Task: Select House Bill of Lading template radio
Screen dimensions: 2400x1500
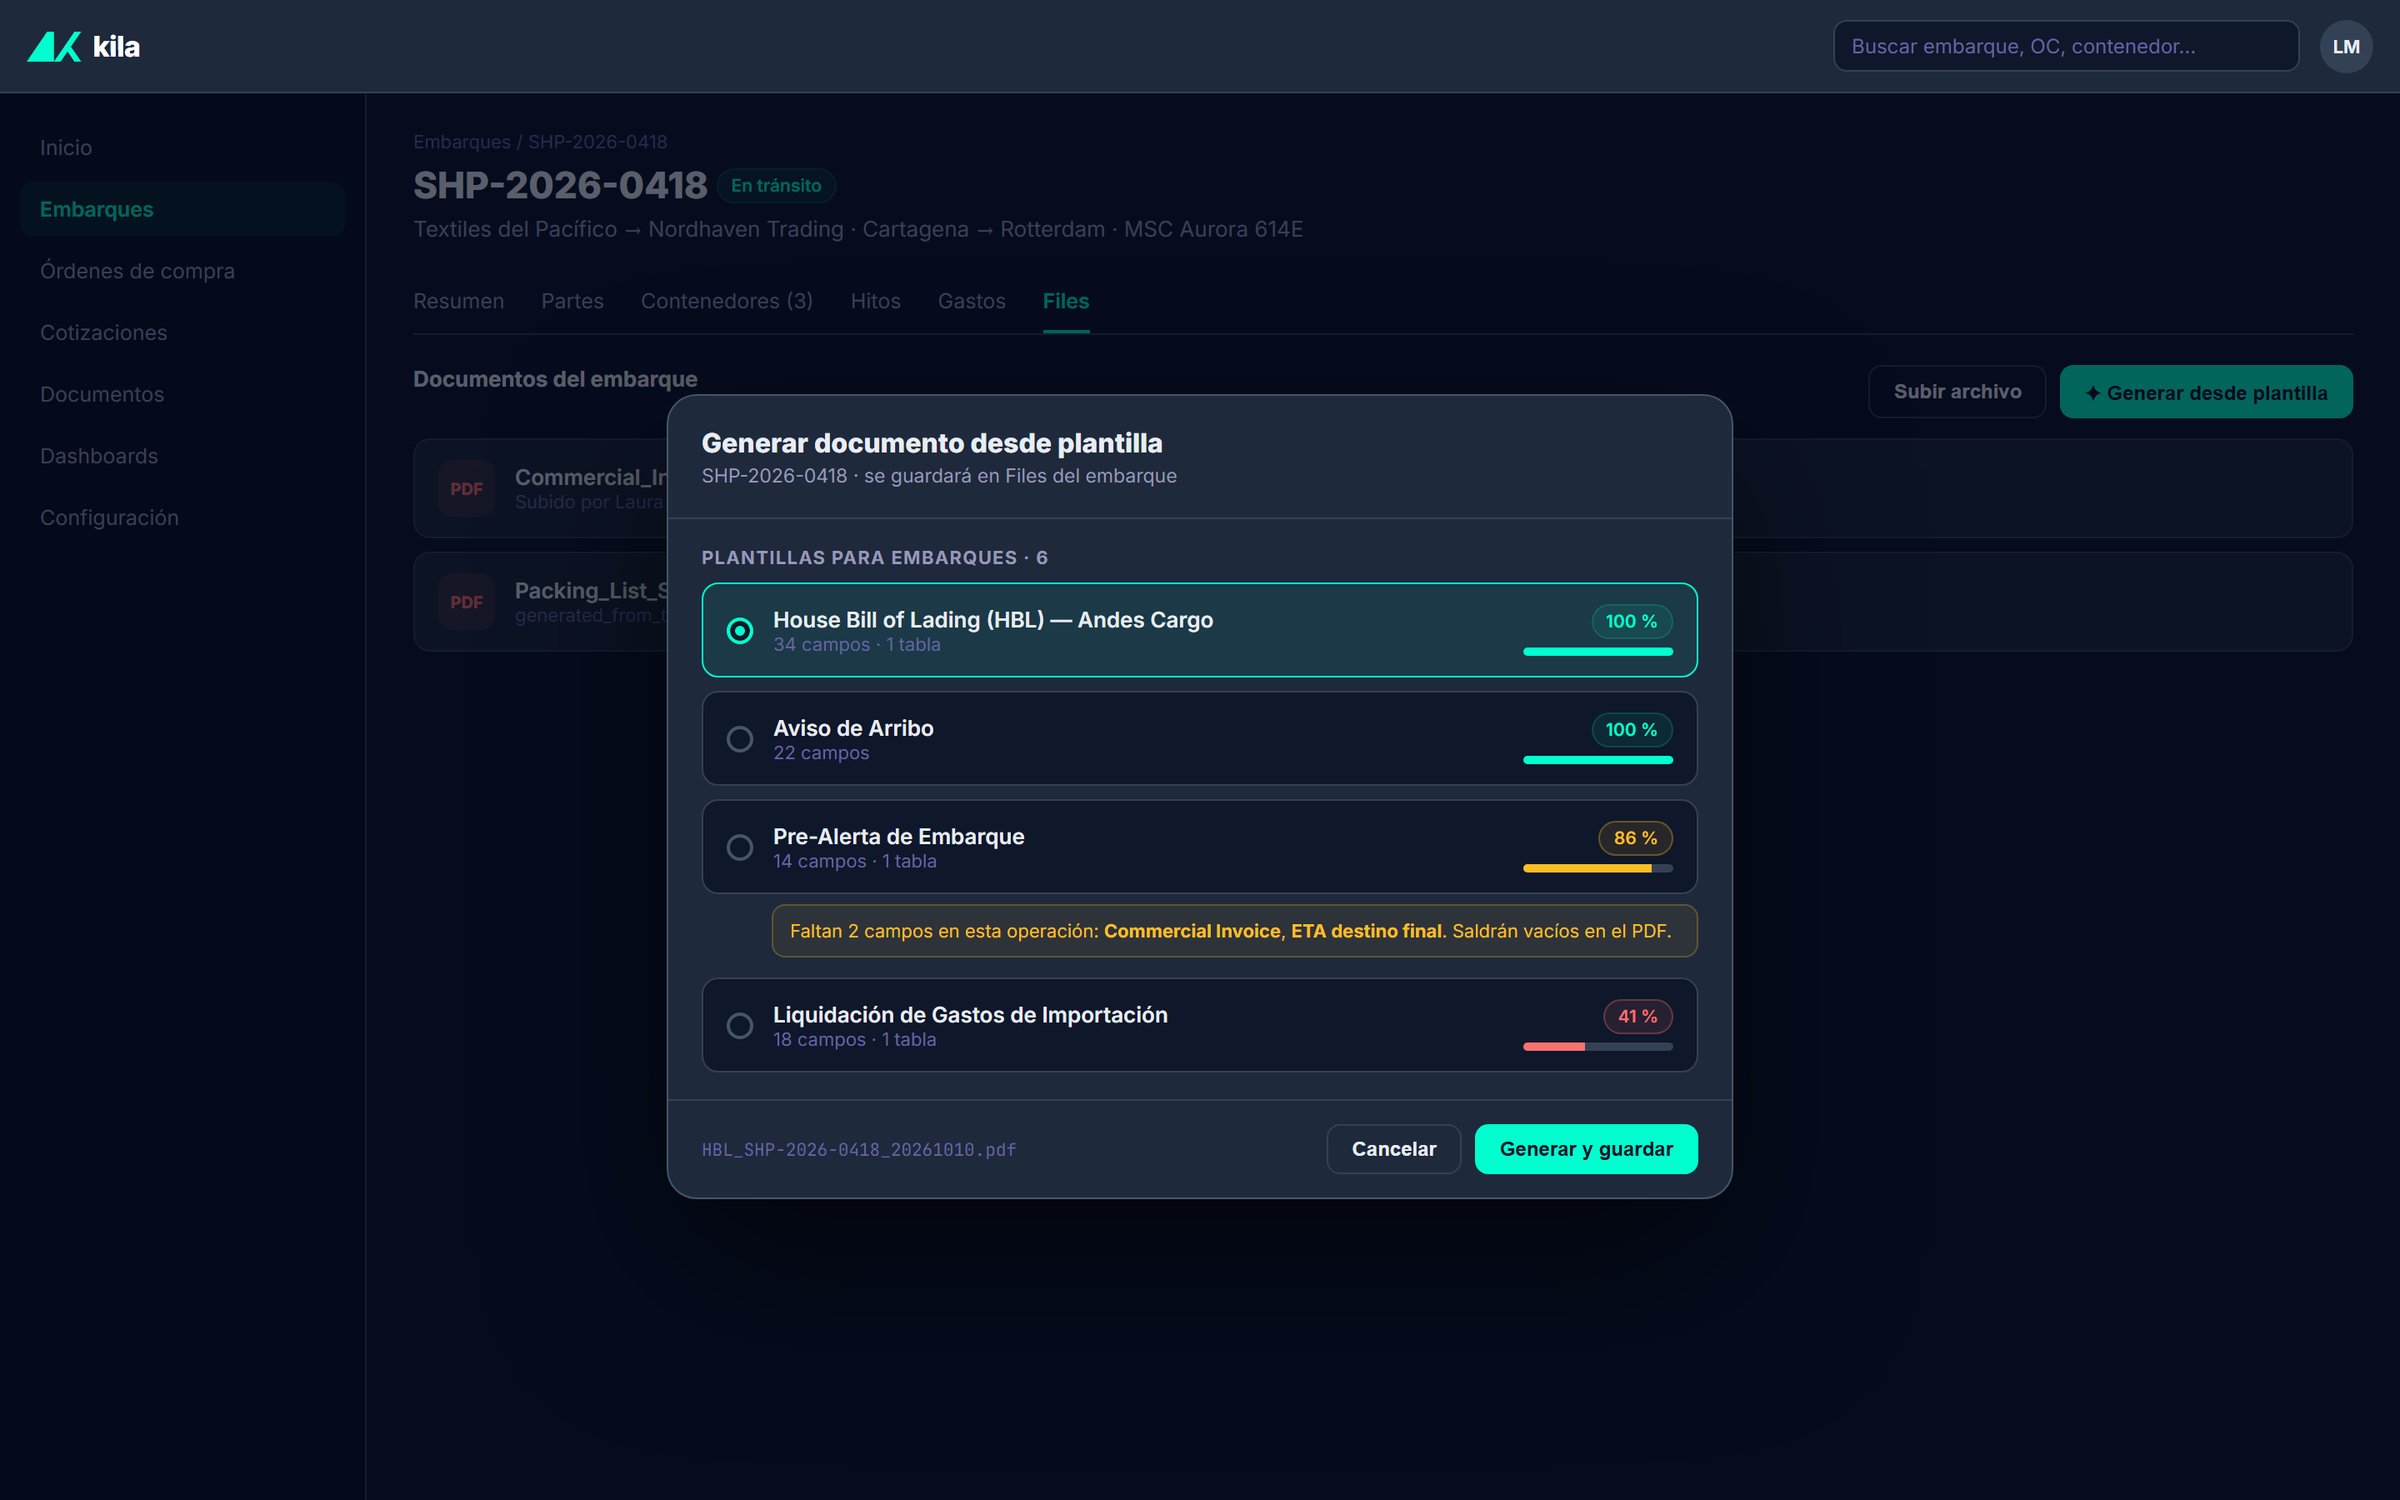Action: pyautogui.click(x=740, y=631)
